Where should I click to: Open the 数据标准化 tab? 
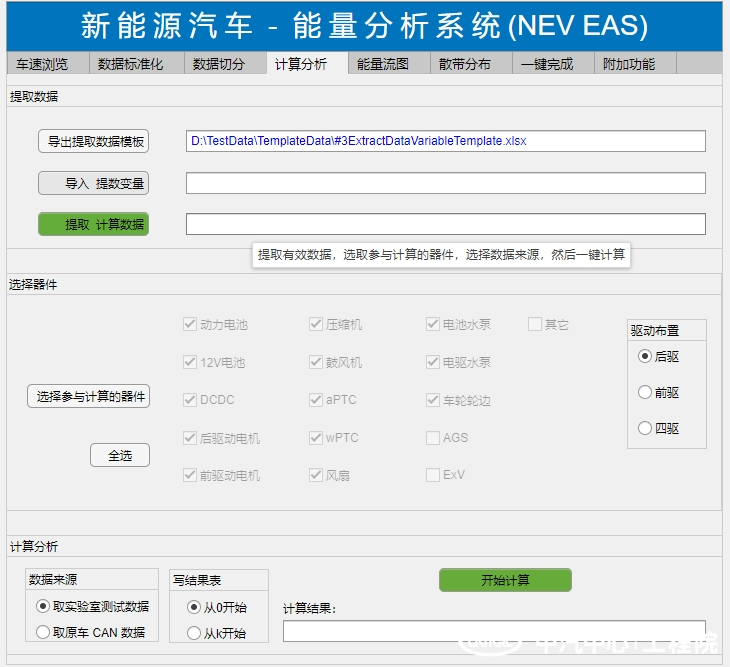pos(130,64)
